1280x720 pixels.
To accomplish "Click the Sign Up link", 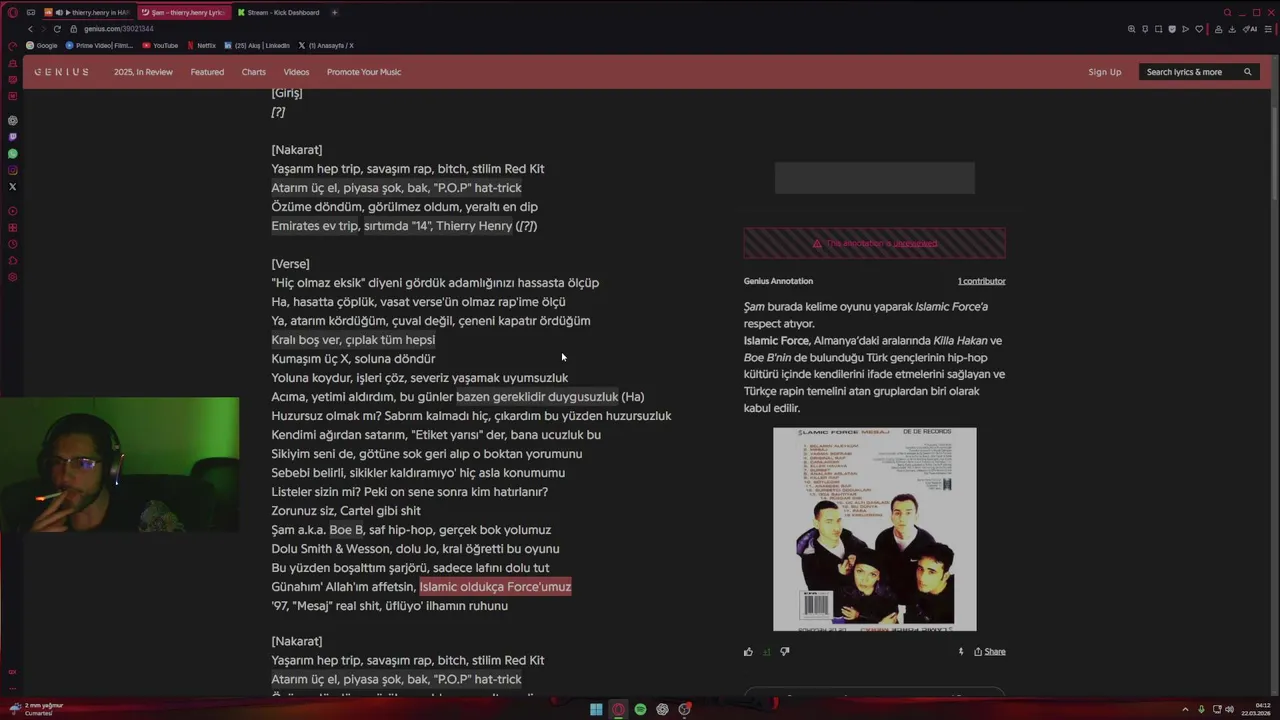I will (1105, 72).
